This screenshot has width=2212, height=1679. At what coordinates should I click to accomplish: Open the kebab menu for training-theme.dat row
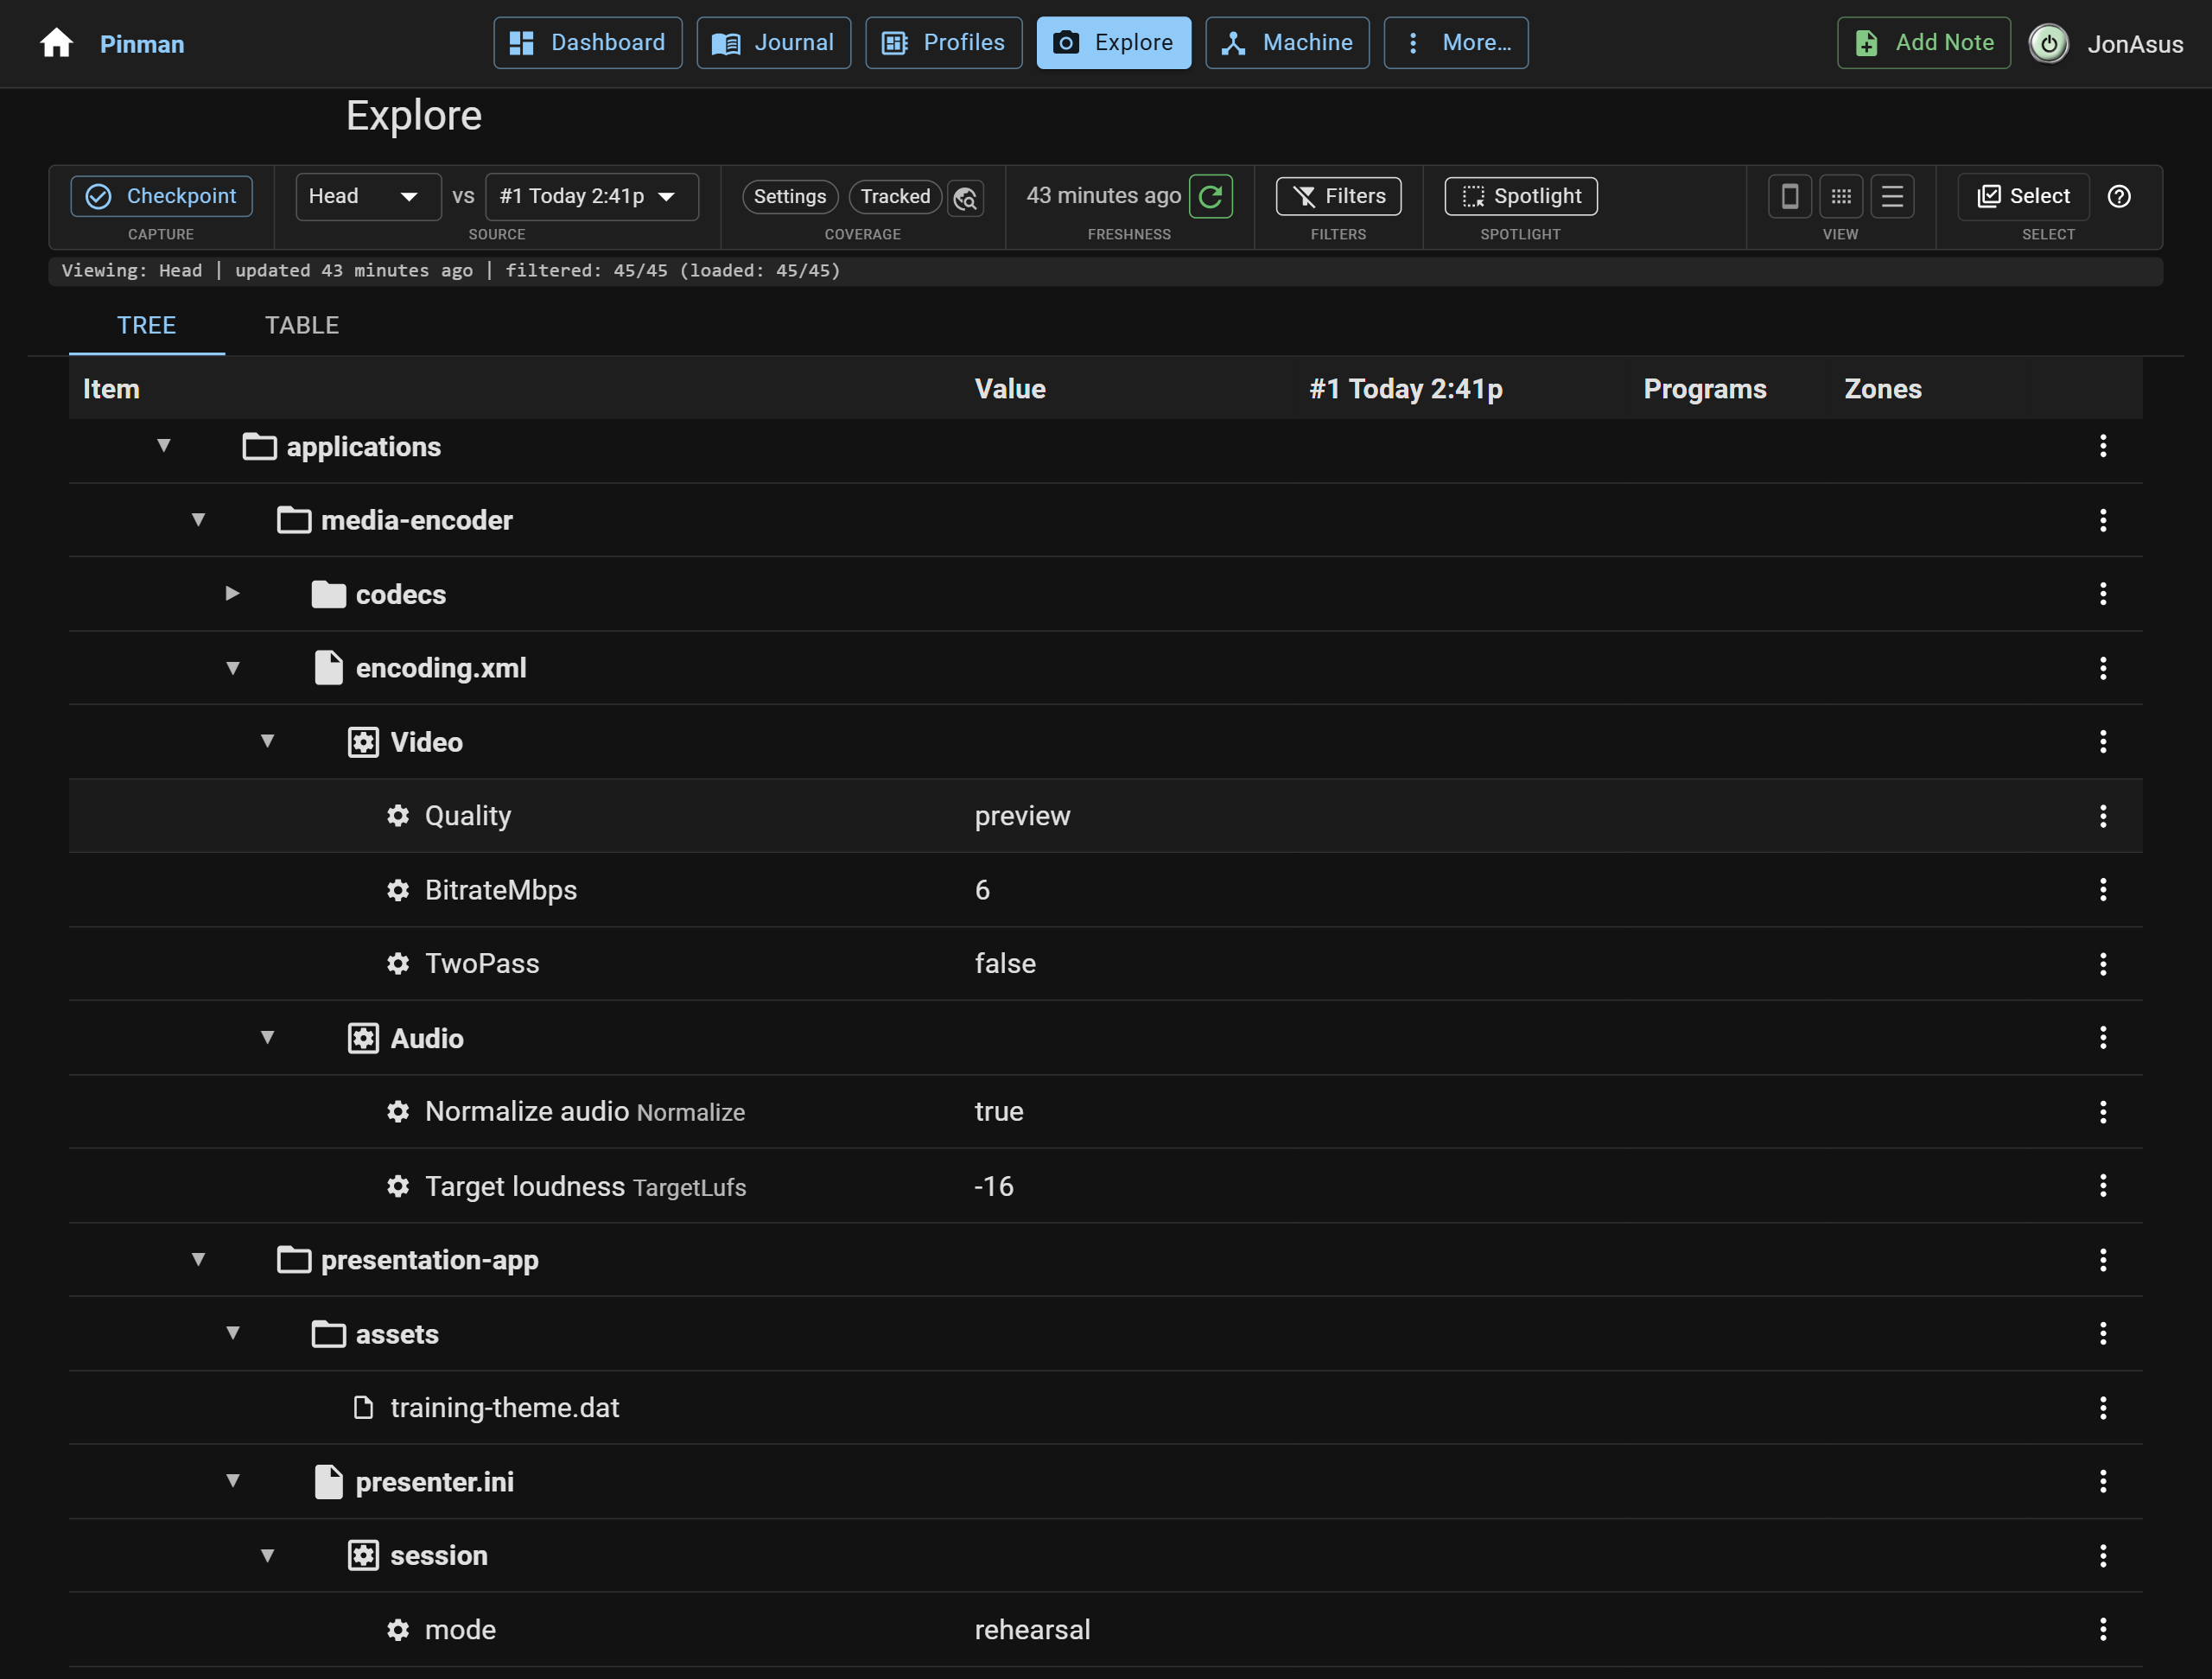tap(2103, 1408)
